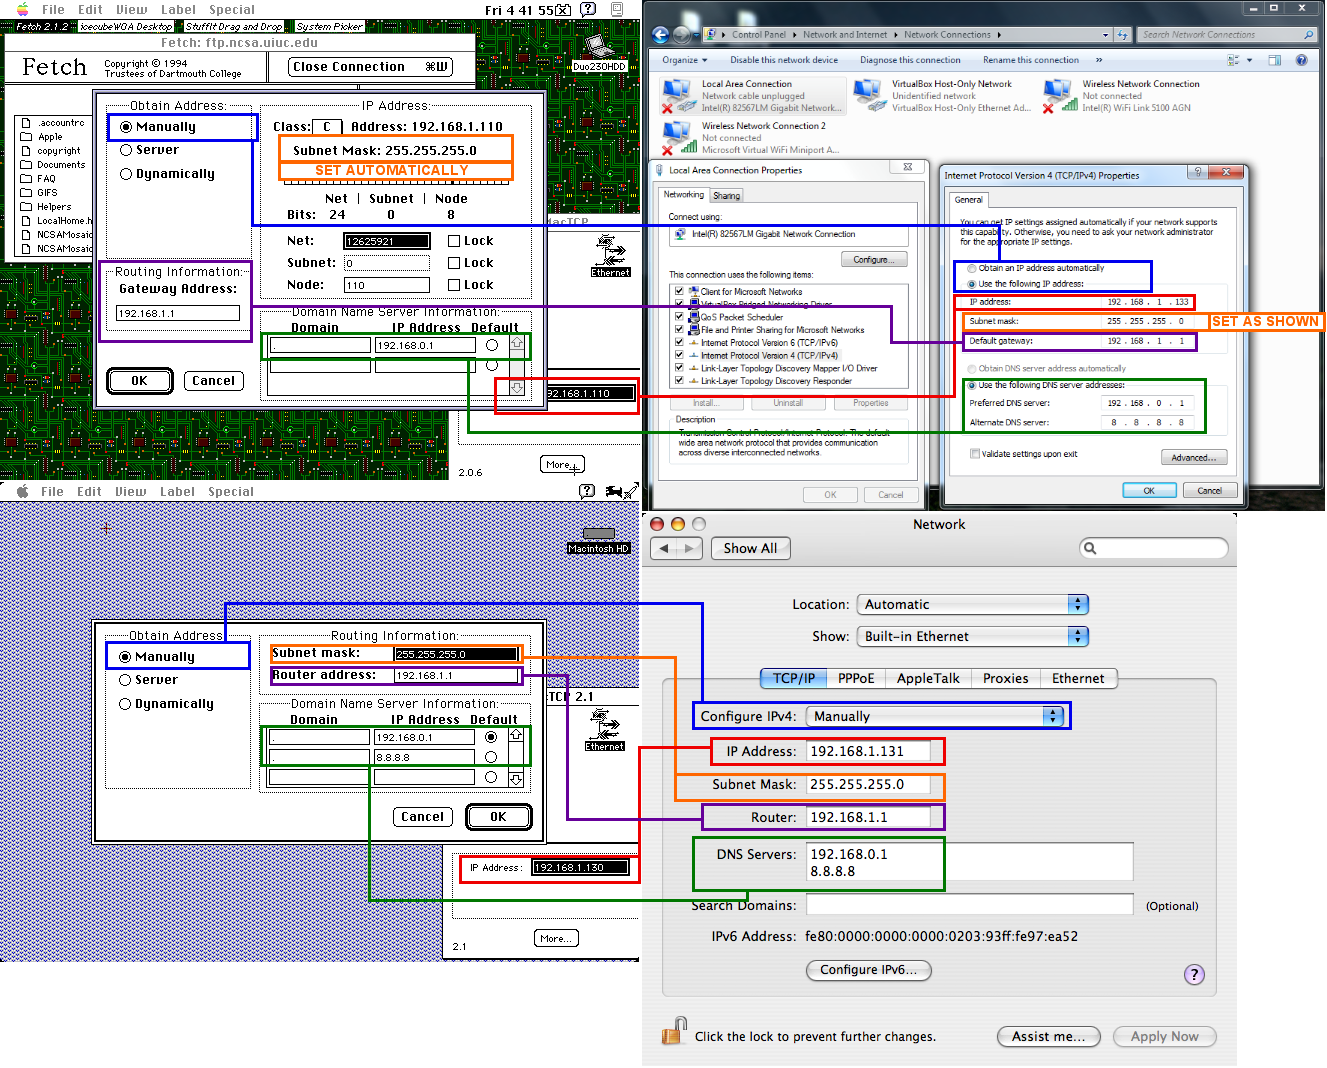This screenshot has width=1327, height=1068.
Task: Check the Lock box beside Node field
Action: [454, 285]
